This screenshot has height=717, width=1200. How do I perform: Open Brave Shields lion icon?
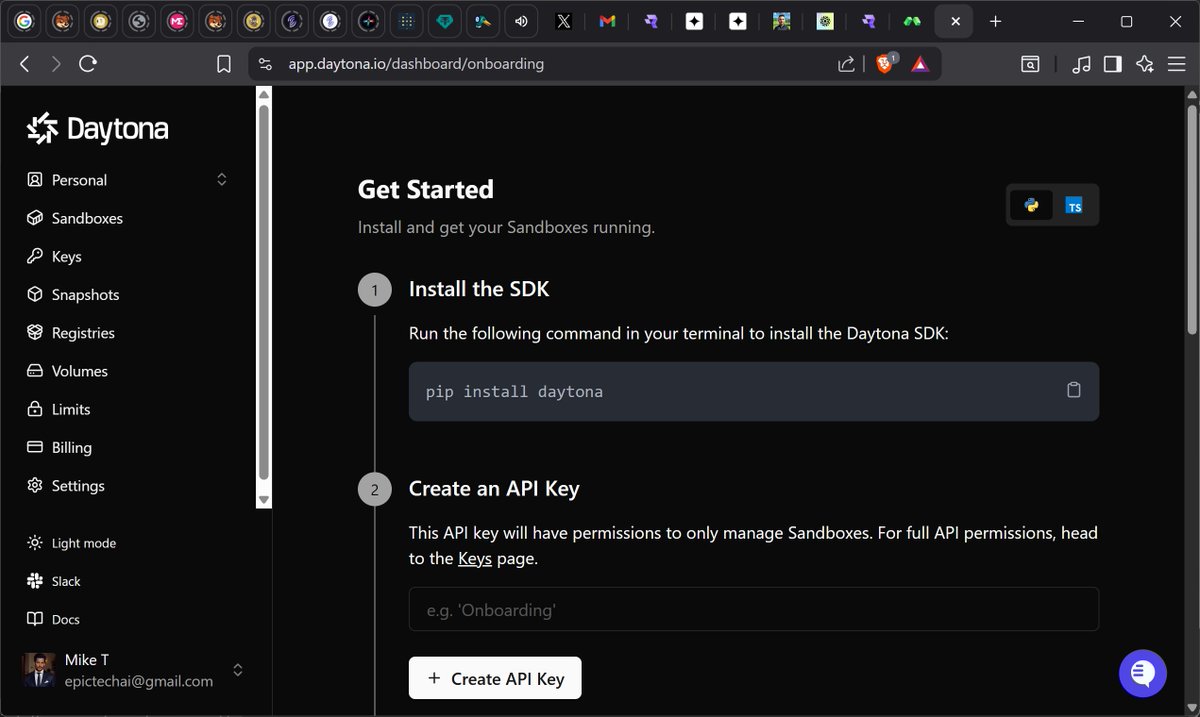885,63
